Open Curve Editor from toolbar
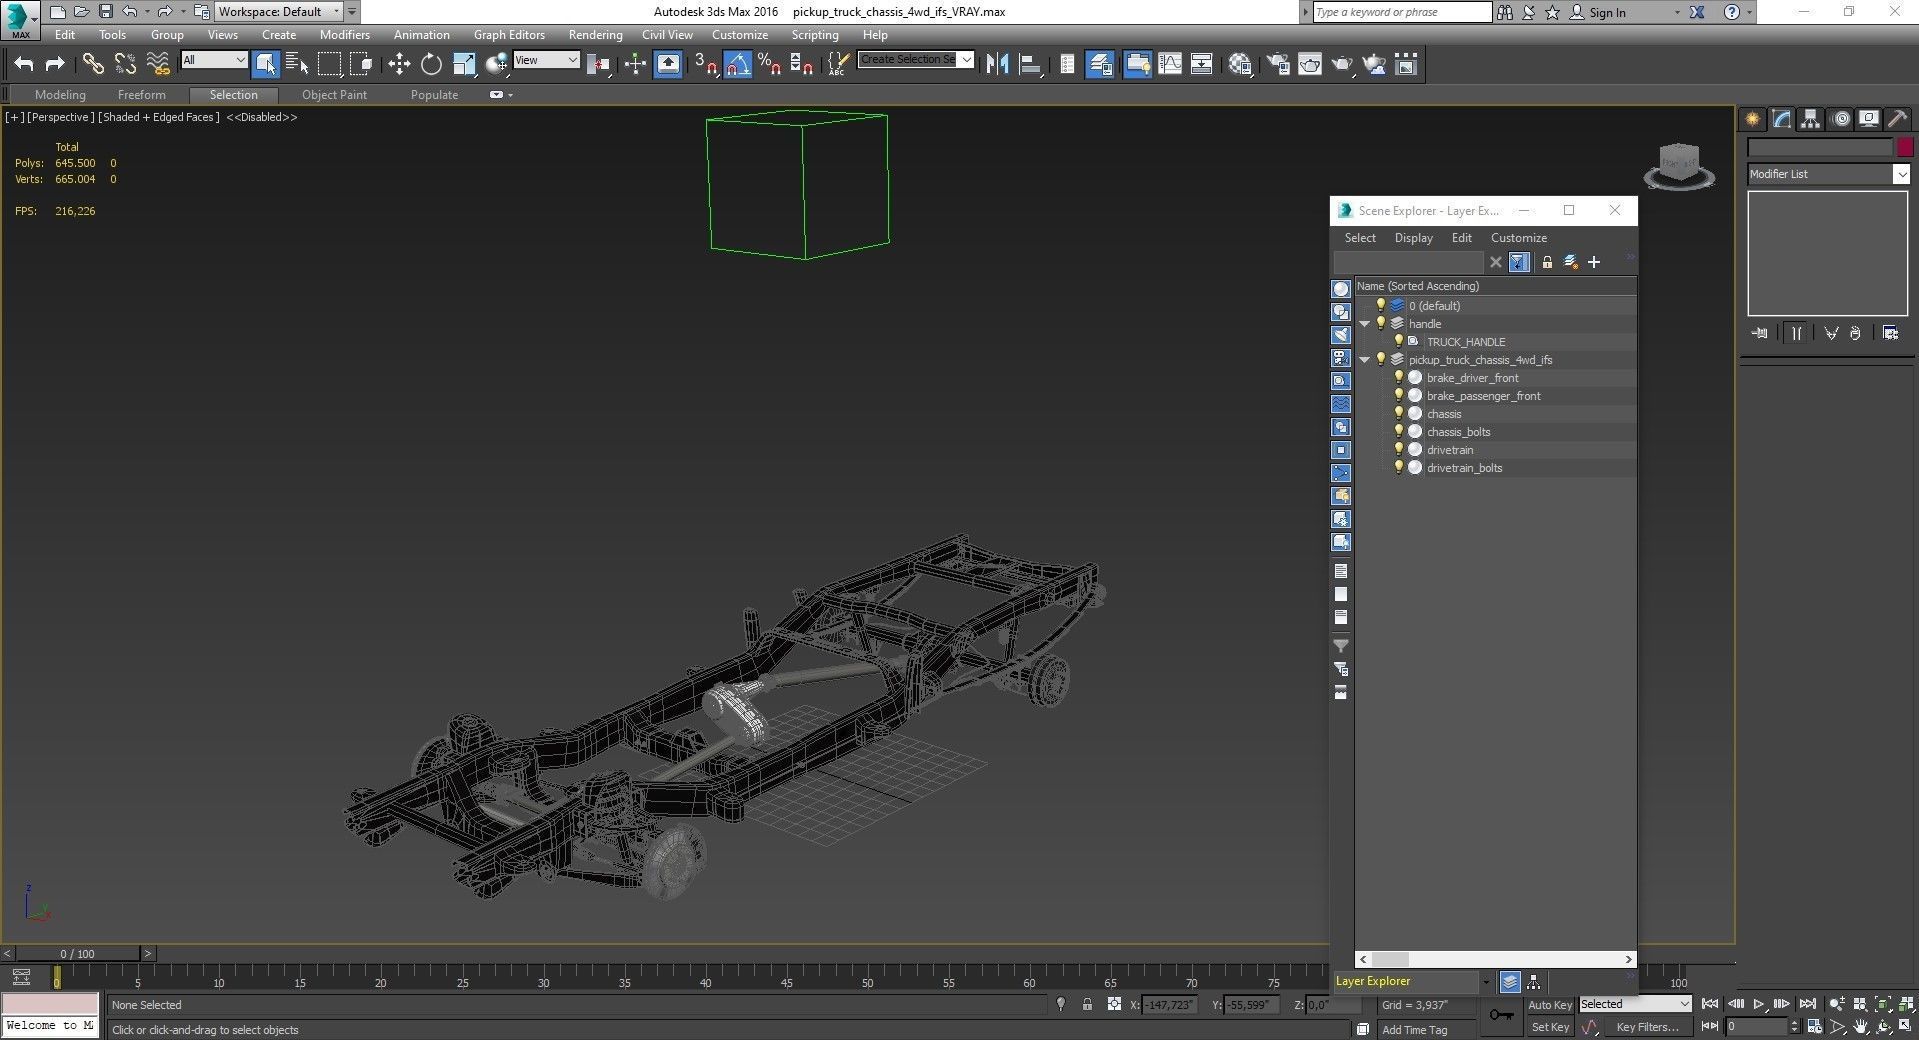1919x1040 pixels. point(1169,64)
